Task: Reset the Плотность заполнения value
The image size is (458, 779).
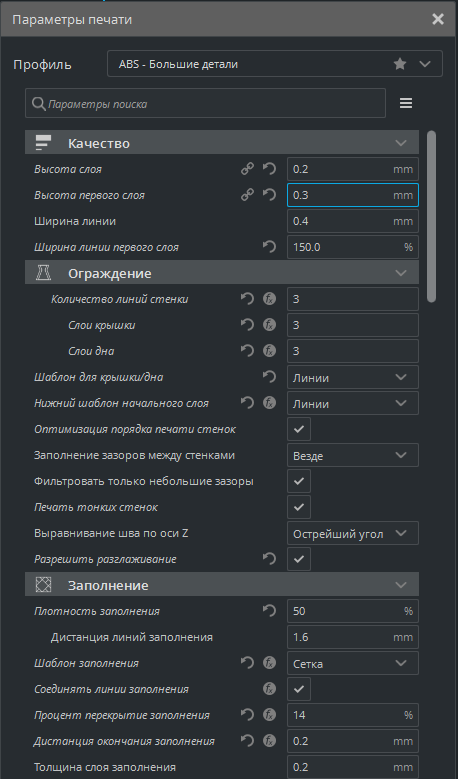Action: [x=269, y=611]
